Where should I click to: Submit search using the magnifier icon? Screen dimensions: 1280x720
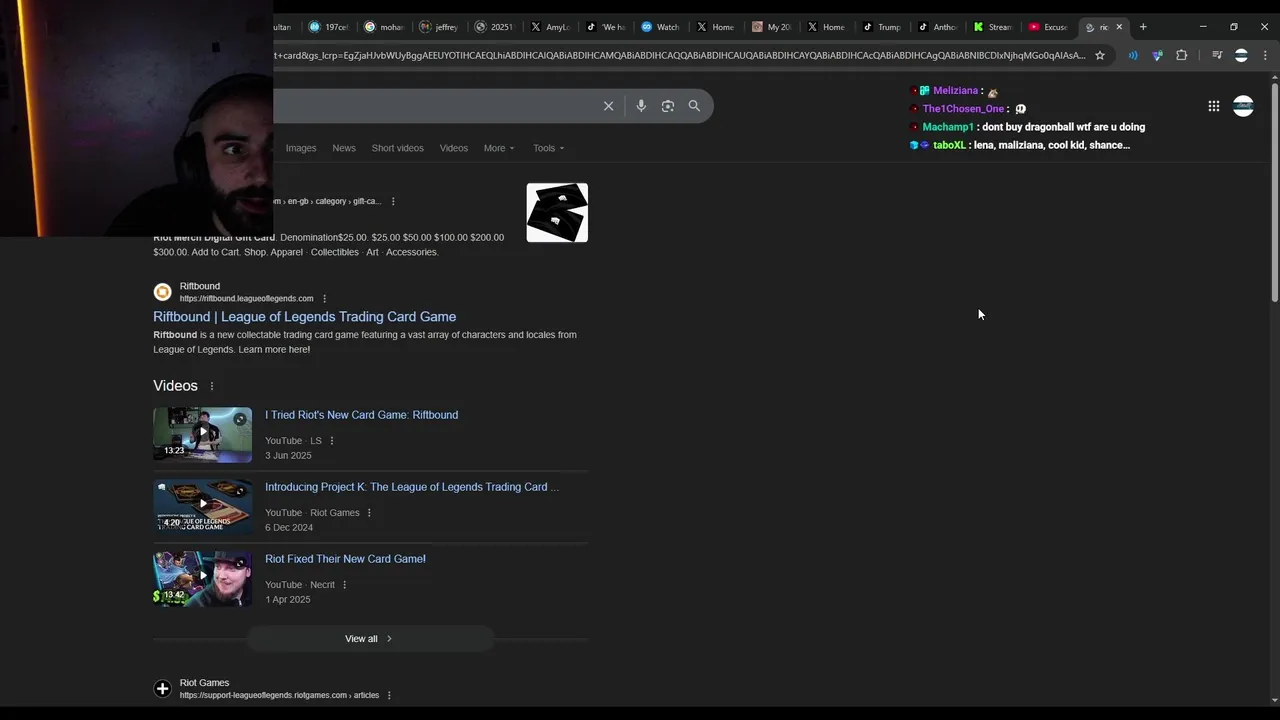pyautogui.click(x=694, y=106)
